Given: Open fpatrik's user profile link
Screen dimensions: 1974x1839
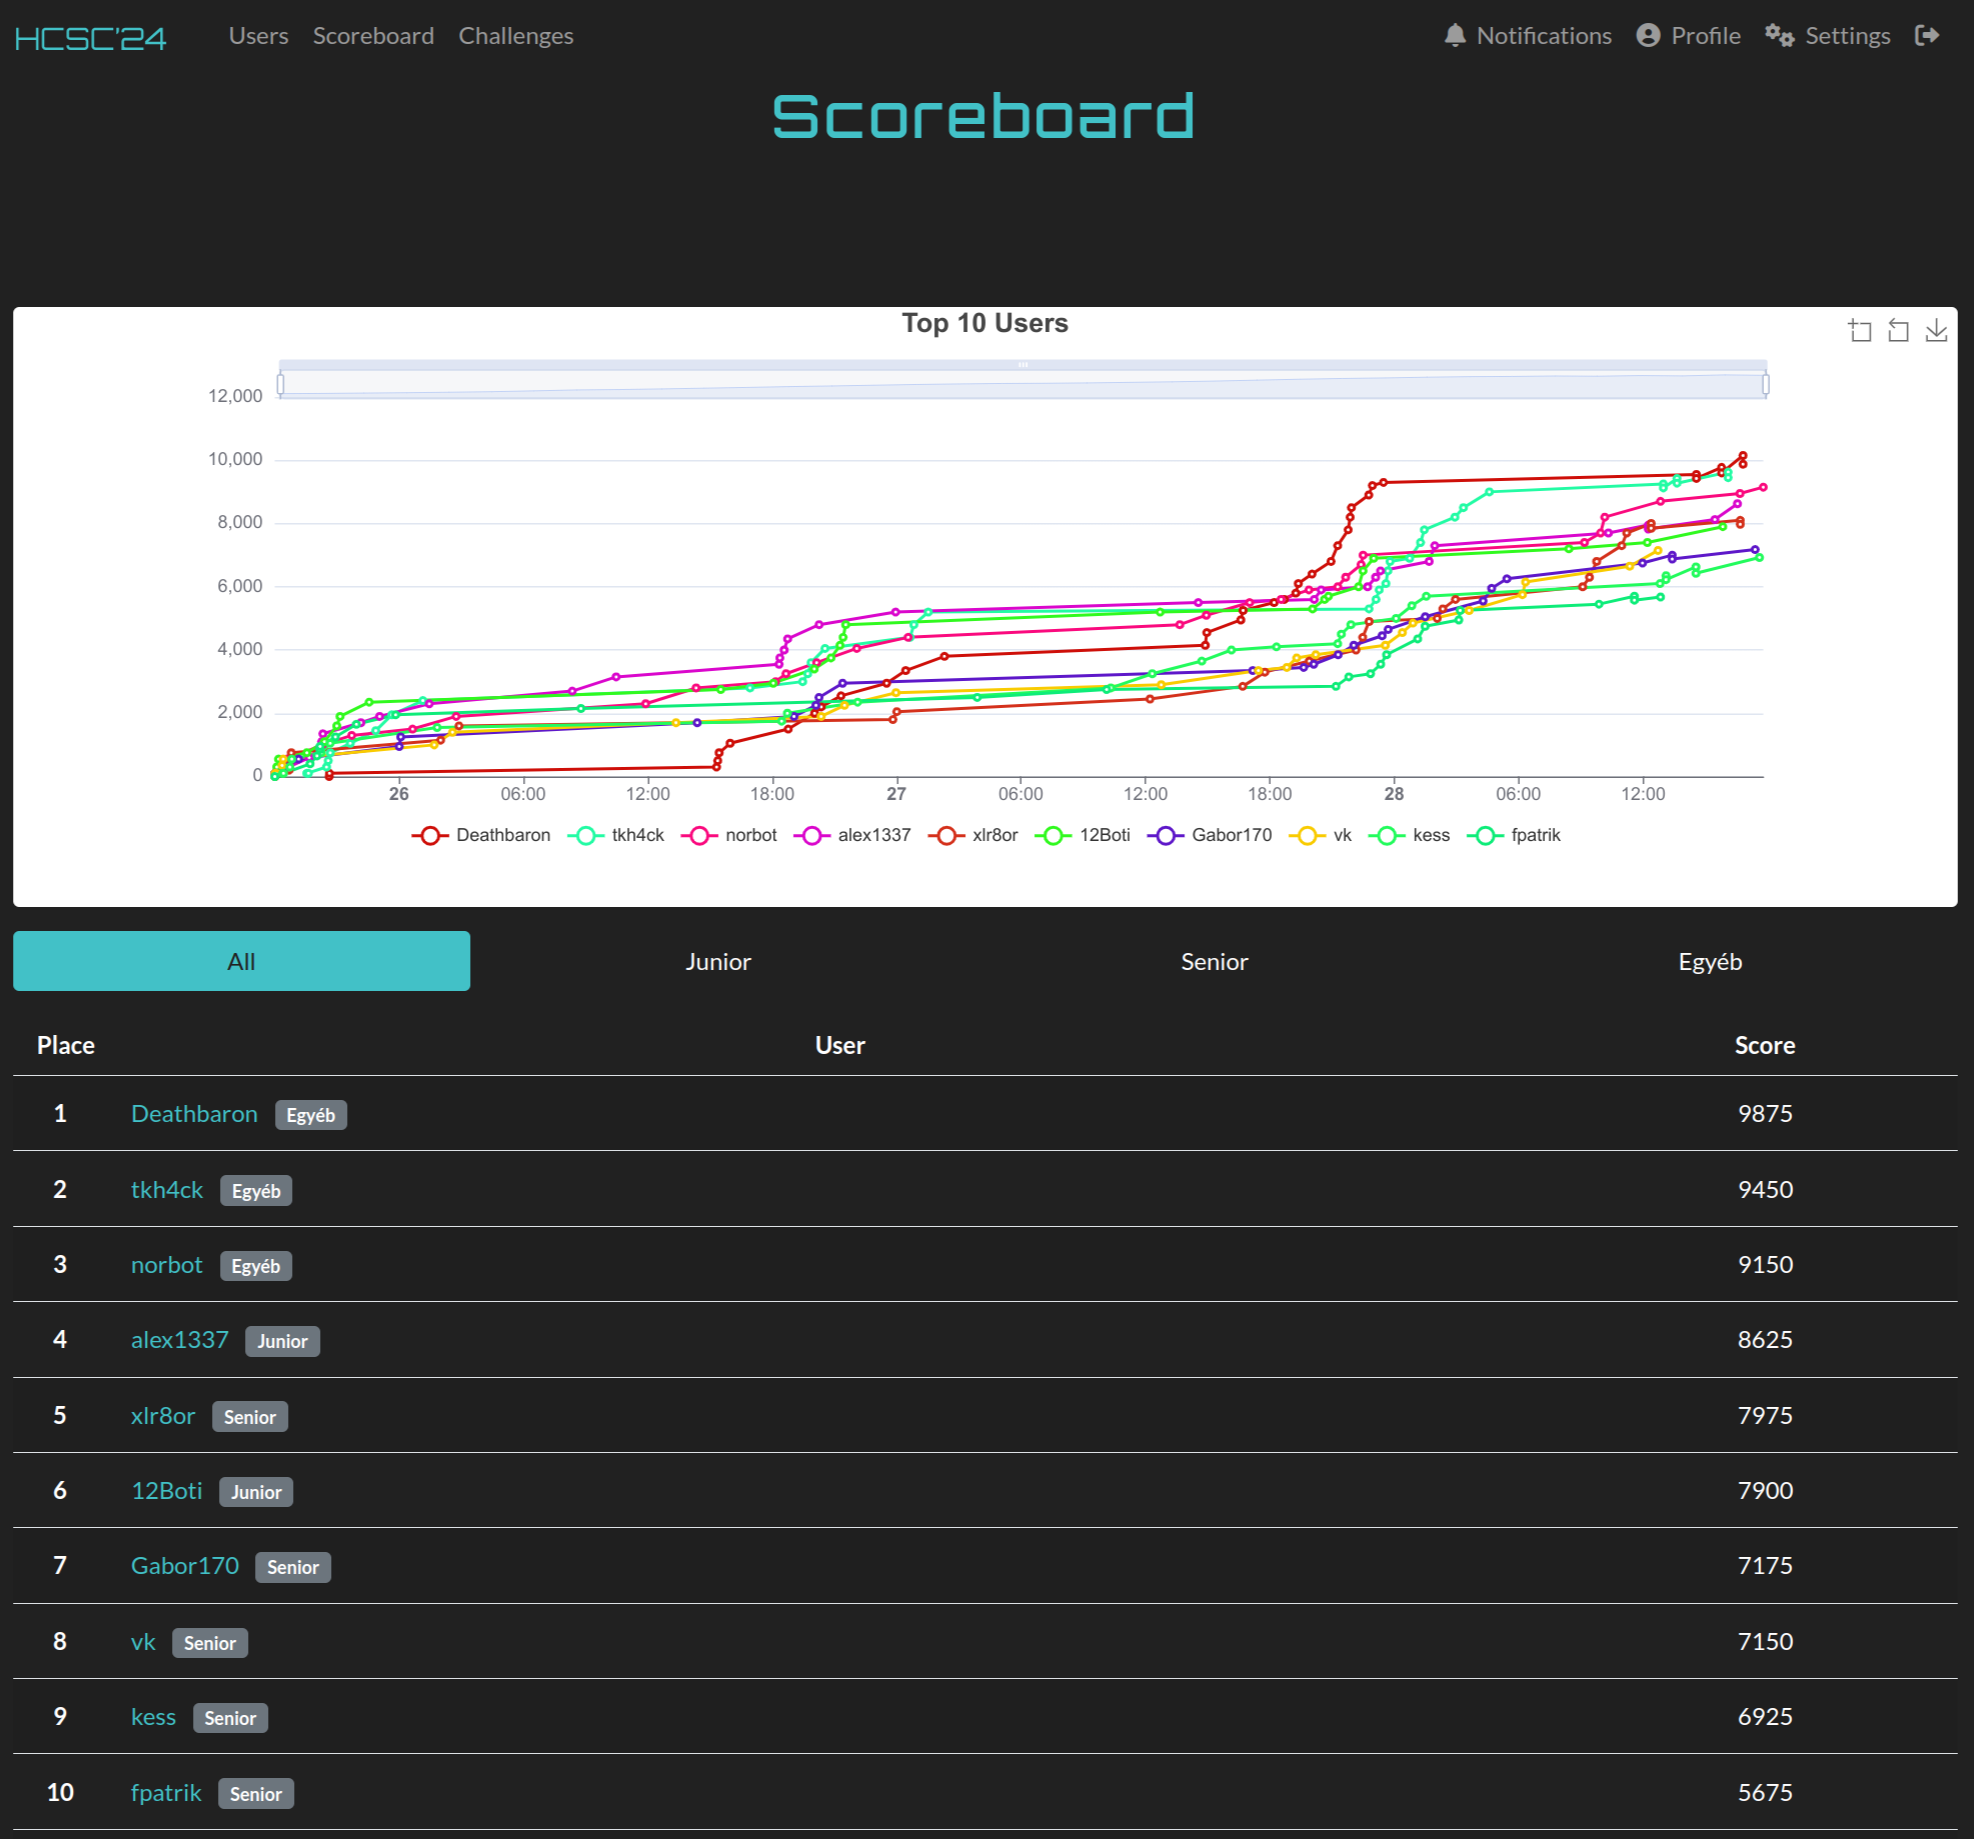Looking at the screenshot, I should [166, 1793].
